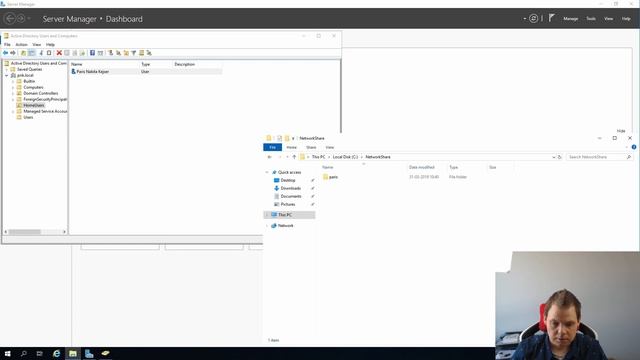640x360 pixels.
Task: Click Server Manager back navigation arrow
Action: pos(10,18)
